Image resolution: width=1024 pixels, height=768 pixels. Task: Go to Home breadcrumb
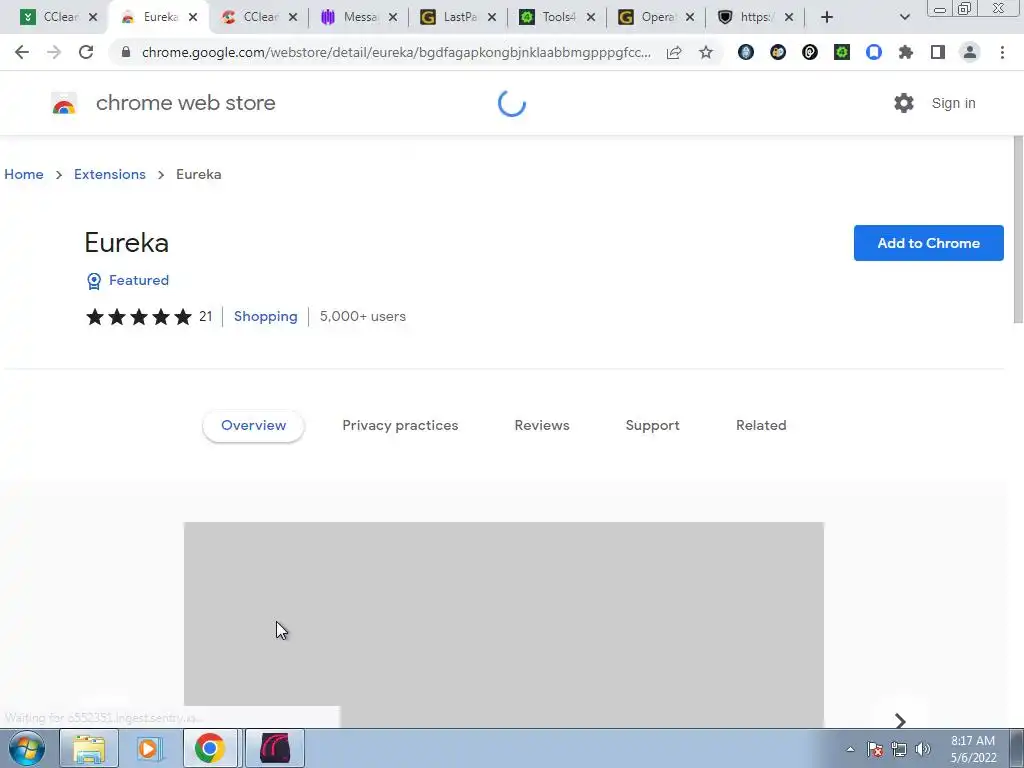pos(24,174)
